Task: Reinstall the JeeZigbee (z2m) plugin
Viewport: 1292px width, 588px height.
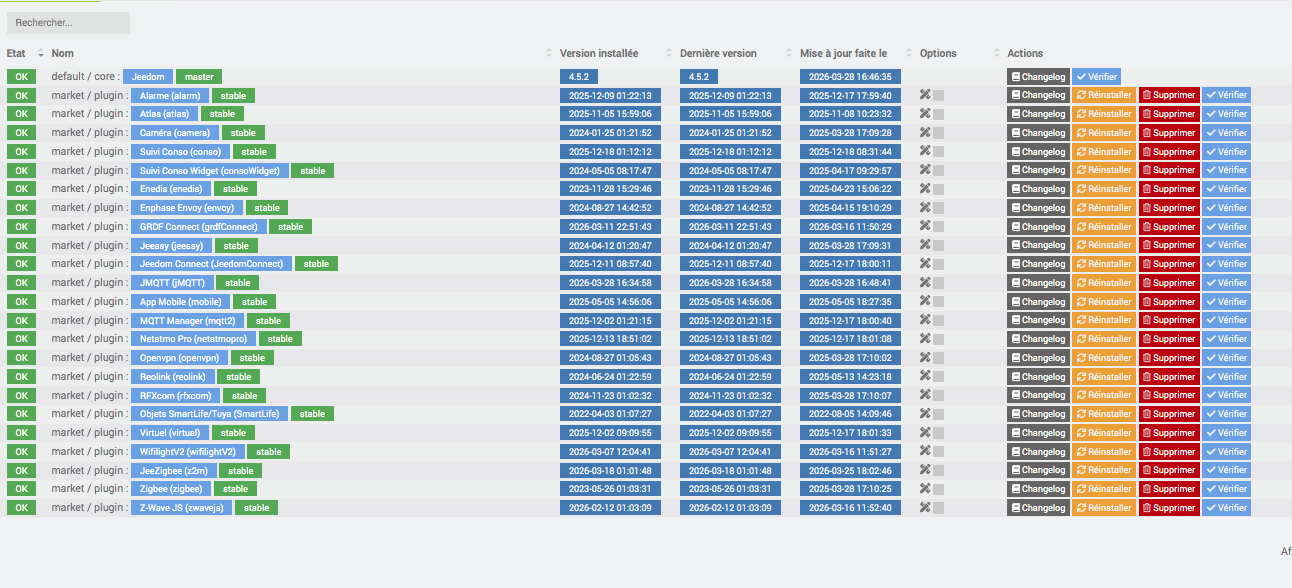Action: (x=1104, y=470)
